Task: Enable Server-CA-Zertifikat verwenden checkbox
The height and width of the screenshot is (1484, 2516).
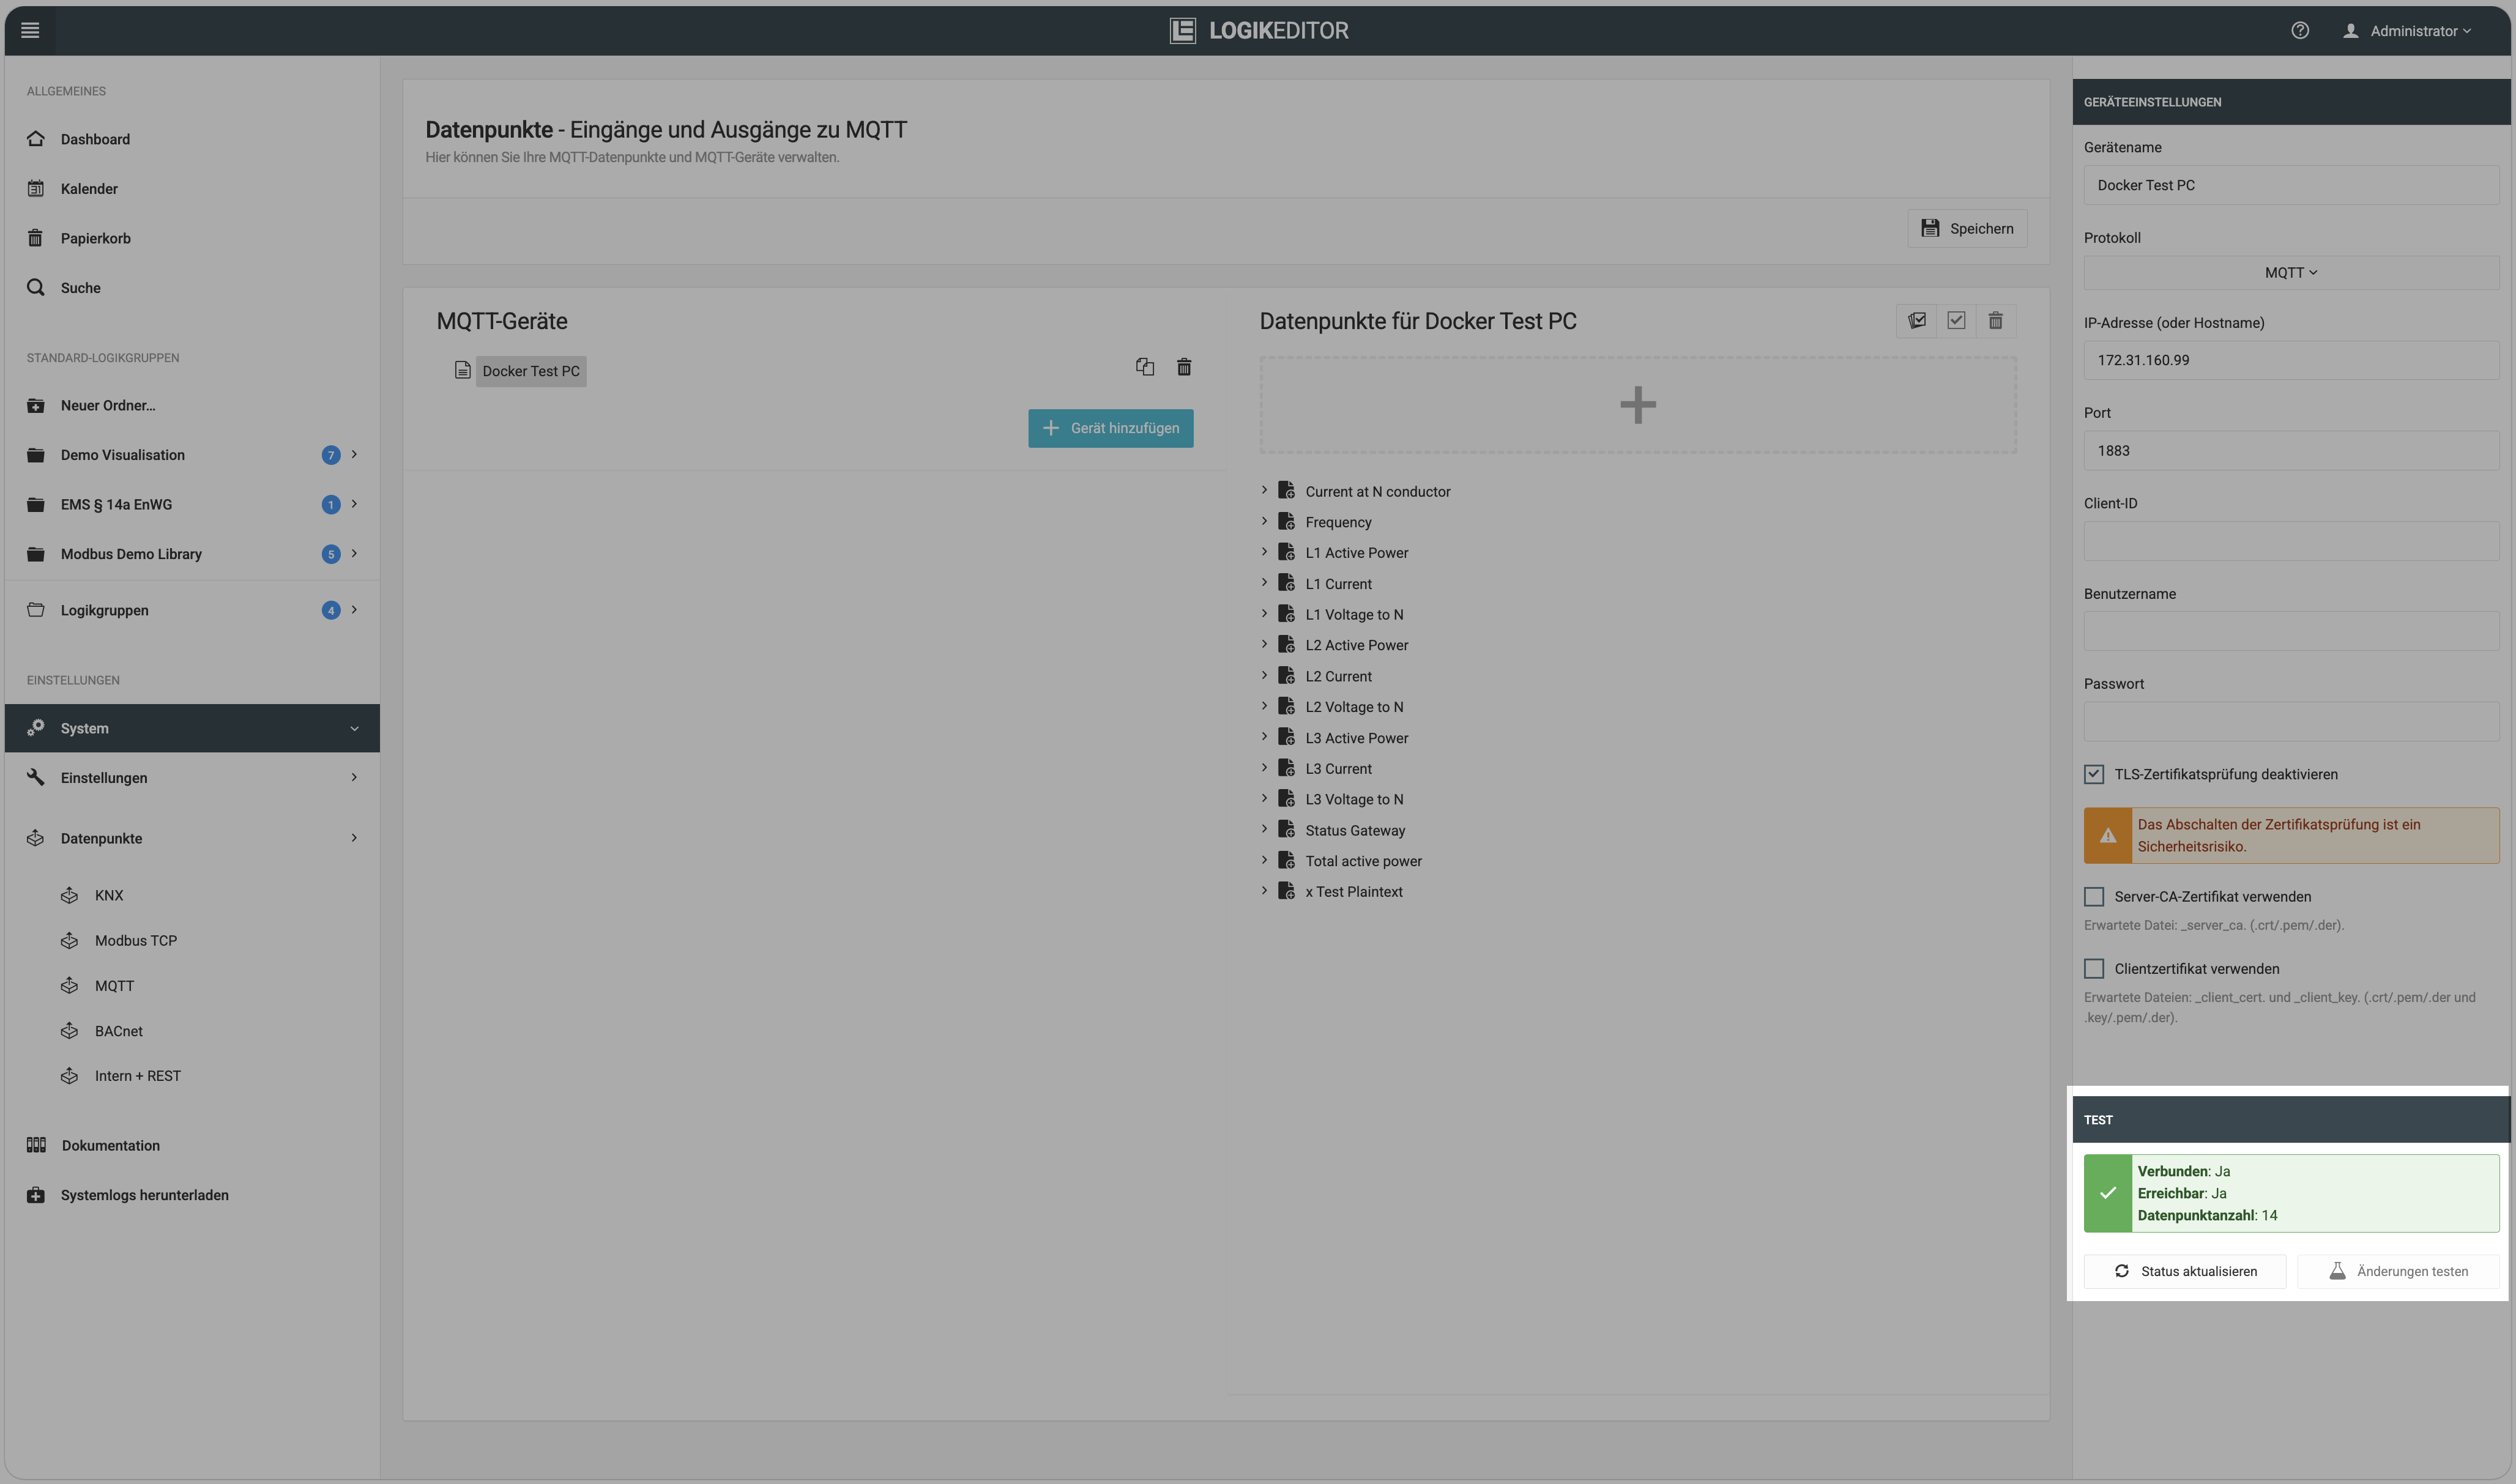Action: point(2093,896)
